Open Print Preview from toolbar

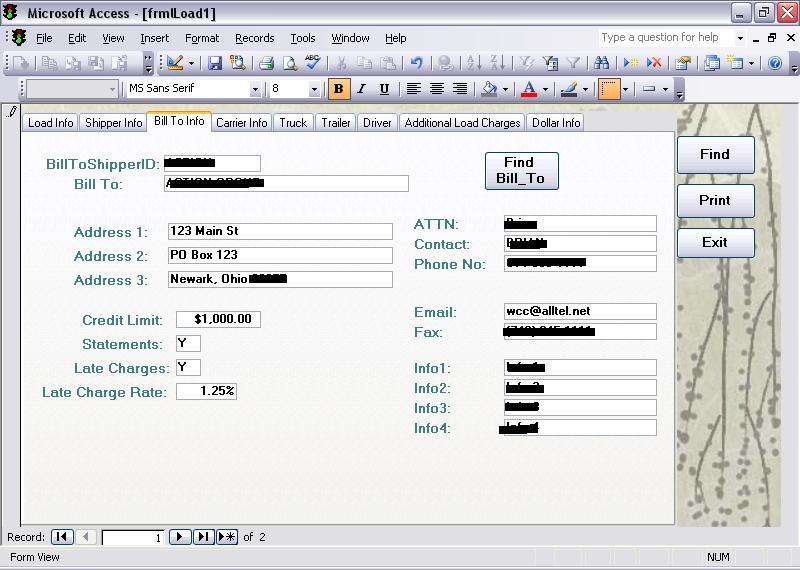[289, 63]
